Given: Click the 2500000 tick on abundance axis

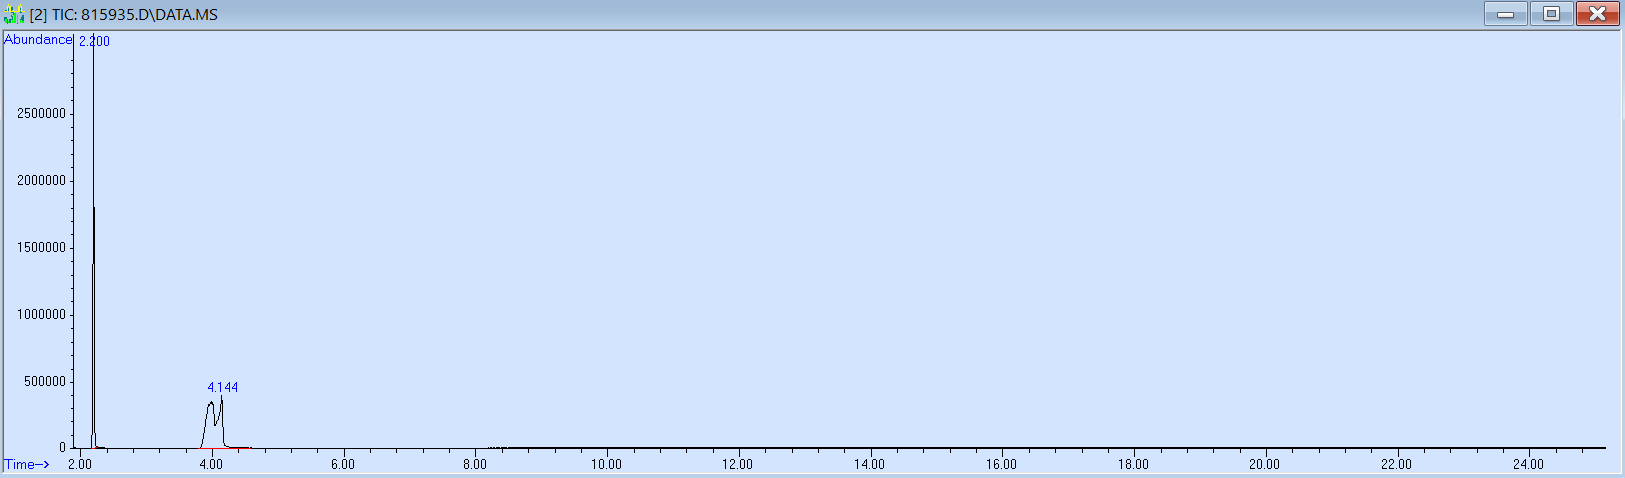Looking at the screenshot, I should click(x=41, y=114).
